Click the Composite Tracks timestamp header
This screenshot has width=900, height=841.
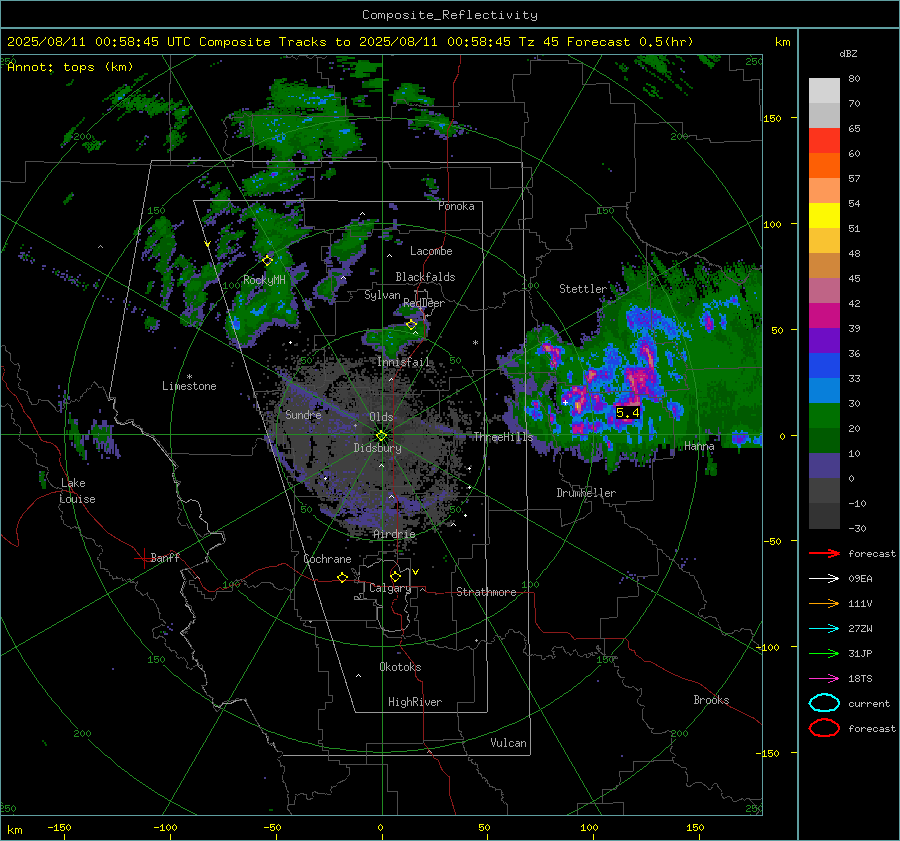tap(350, 42)
